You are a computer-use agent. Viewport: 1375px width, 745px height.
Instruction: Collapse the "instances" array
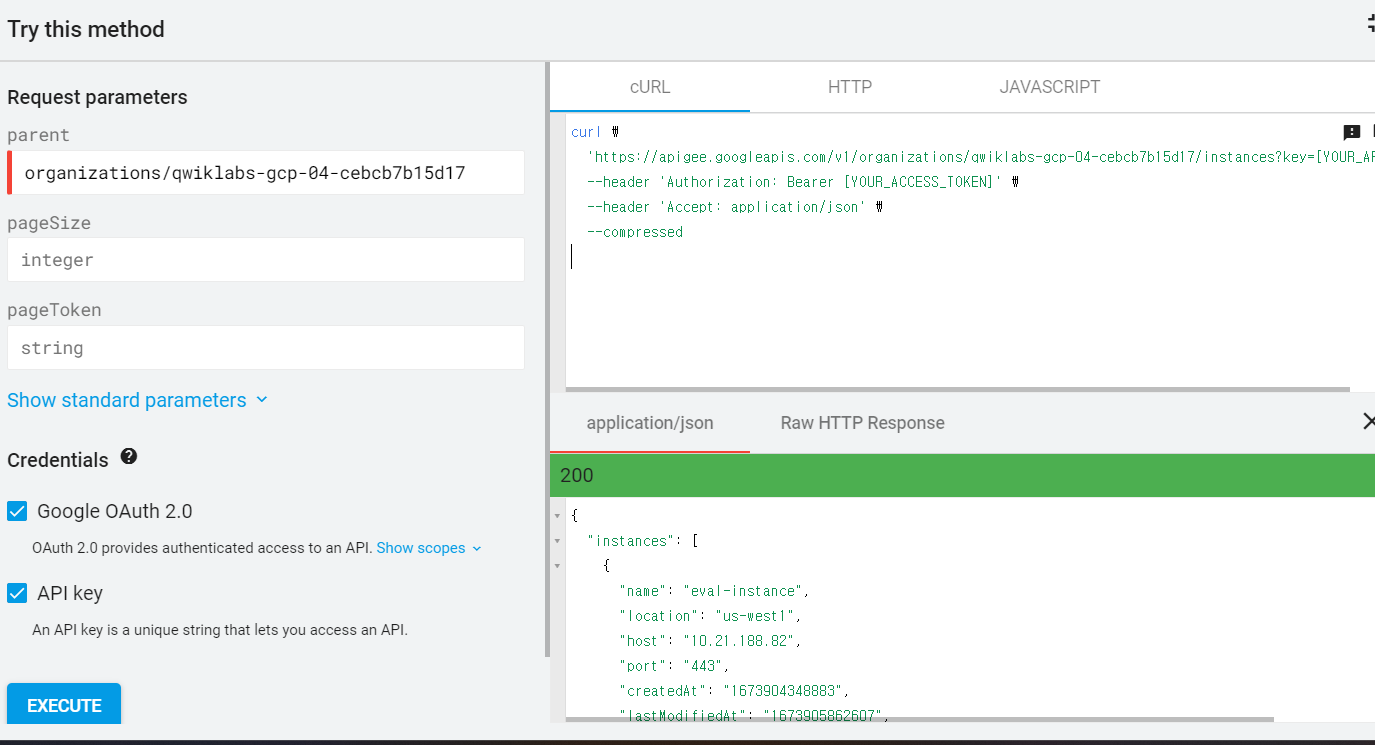pos(557,541)
